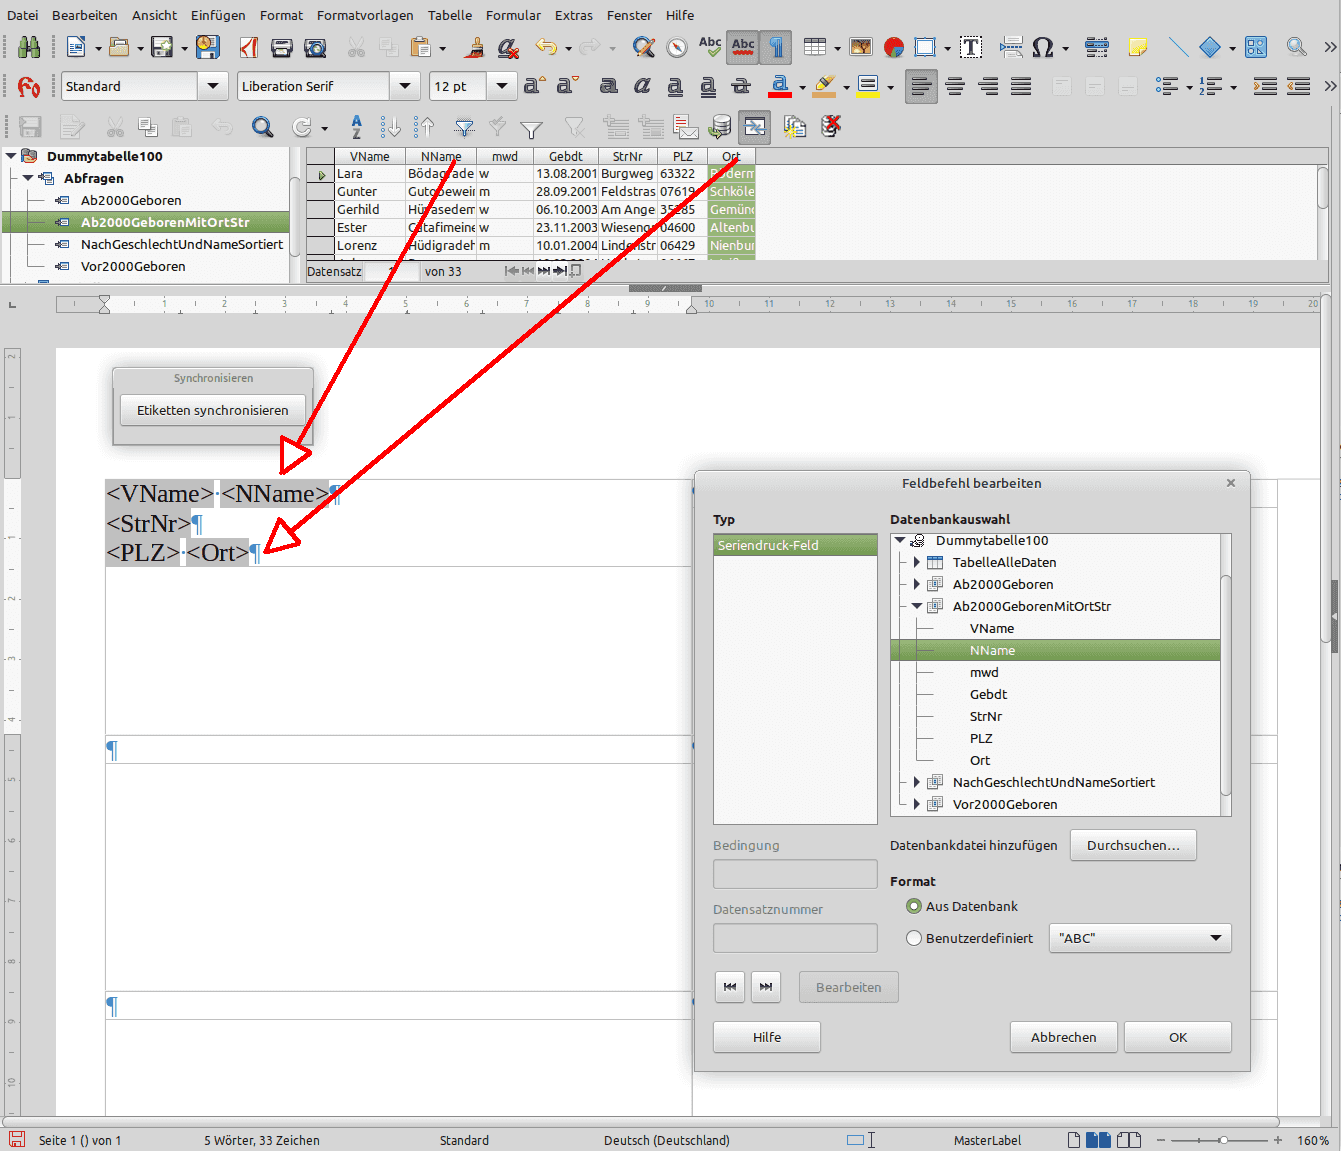Select 'Seriendruck-Feld' in the Typ list
This screenshot has width=1341, height=1151.
795,545
